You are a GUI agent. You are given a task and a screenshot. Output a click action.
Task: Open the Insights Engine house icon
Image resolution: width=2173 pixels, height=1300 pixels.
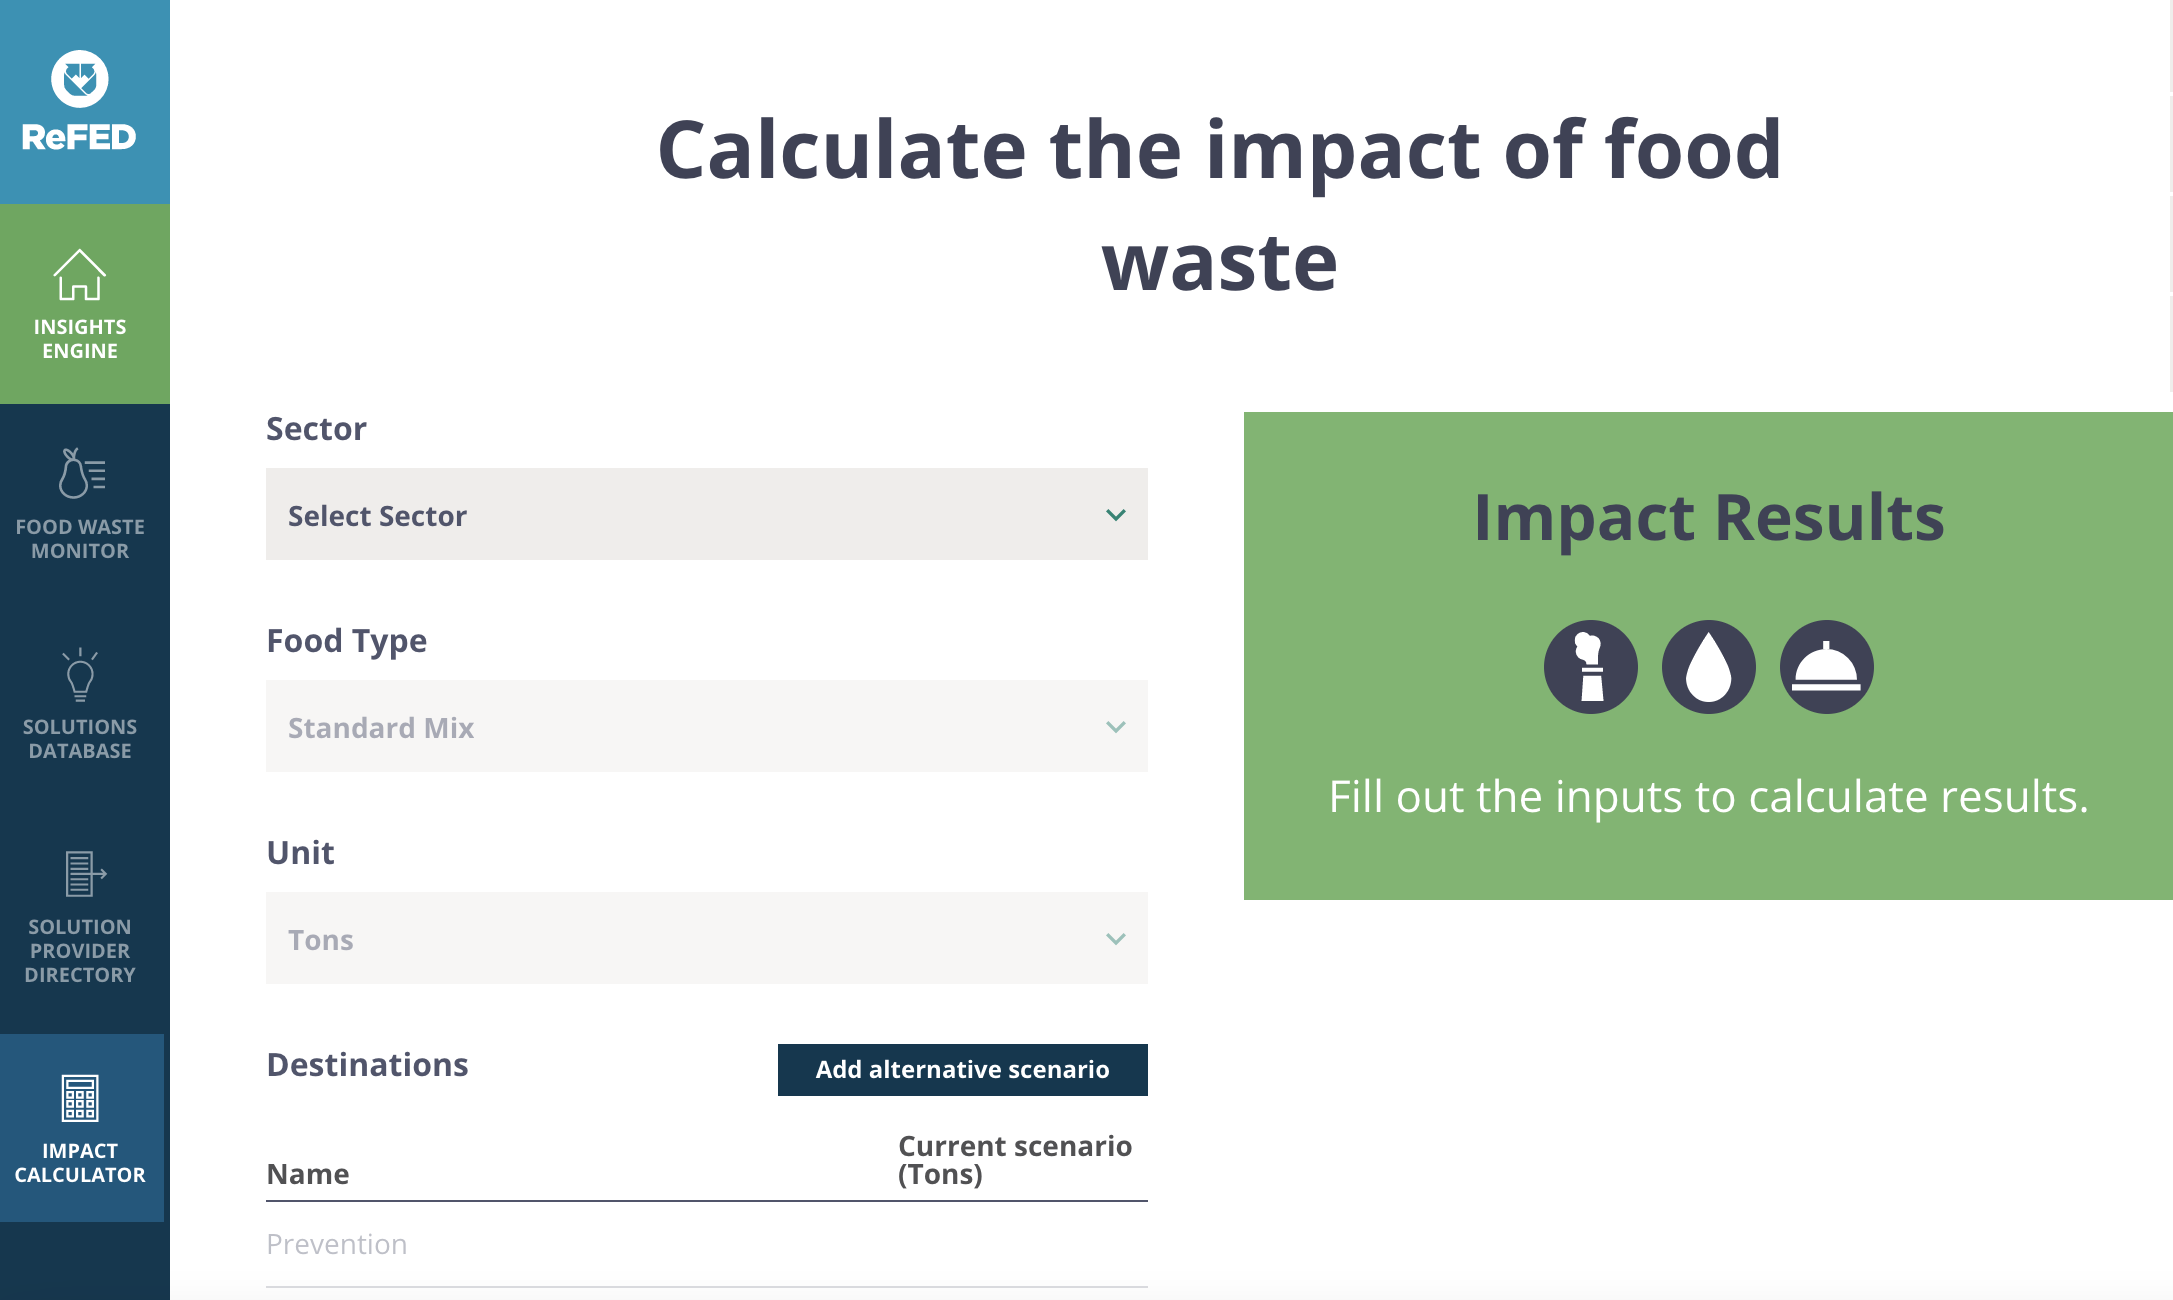pos(80,274)
